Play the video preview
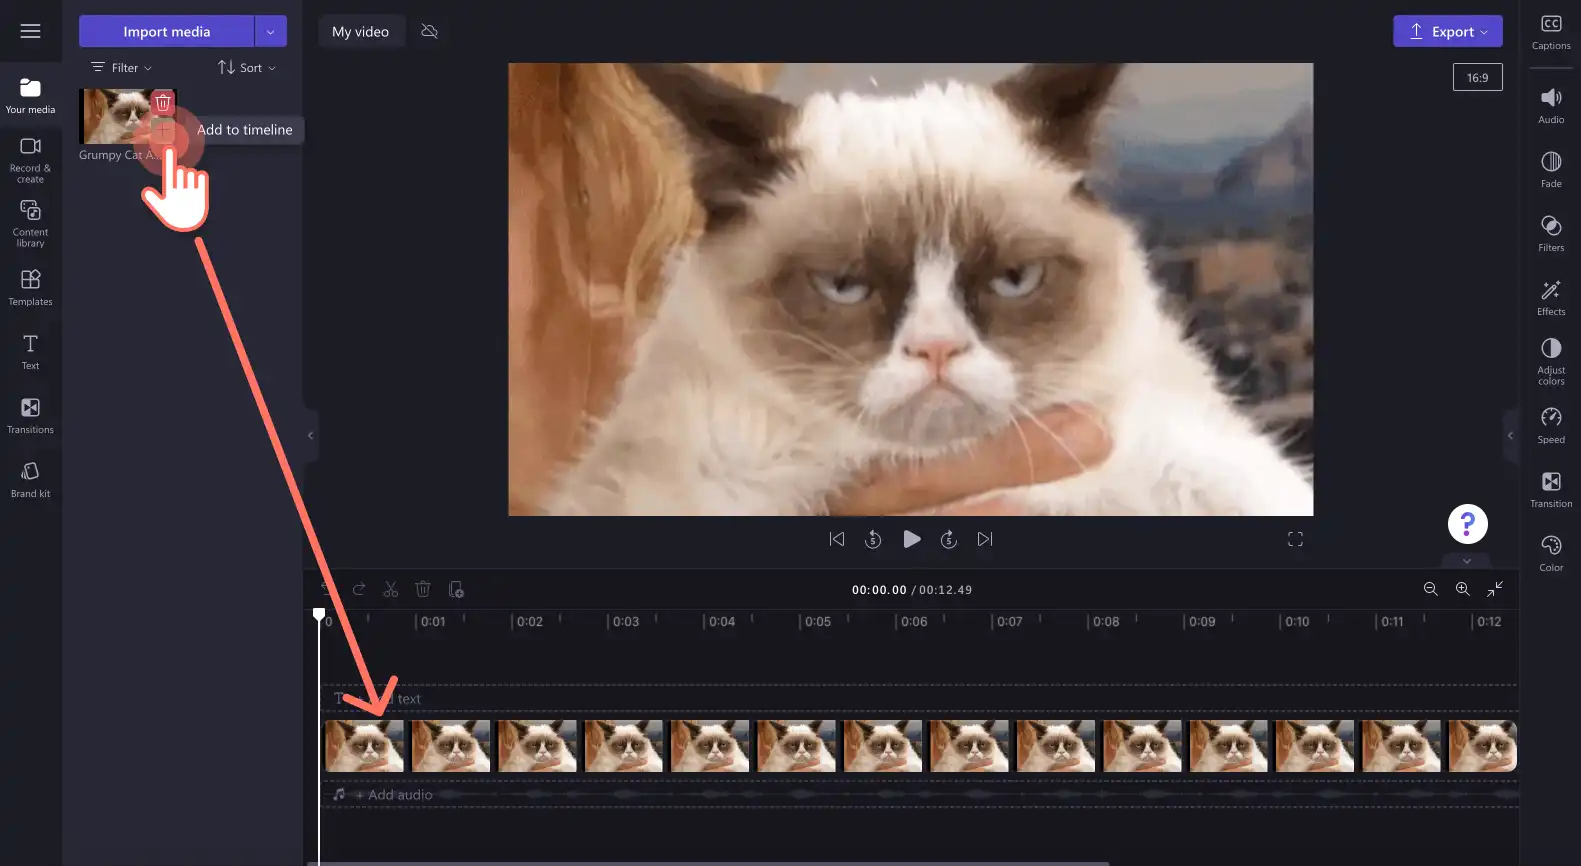The image size is (1581, 866). (911, 539)
